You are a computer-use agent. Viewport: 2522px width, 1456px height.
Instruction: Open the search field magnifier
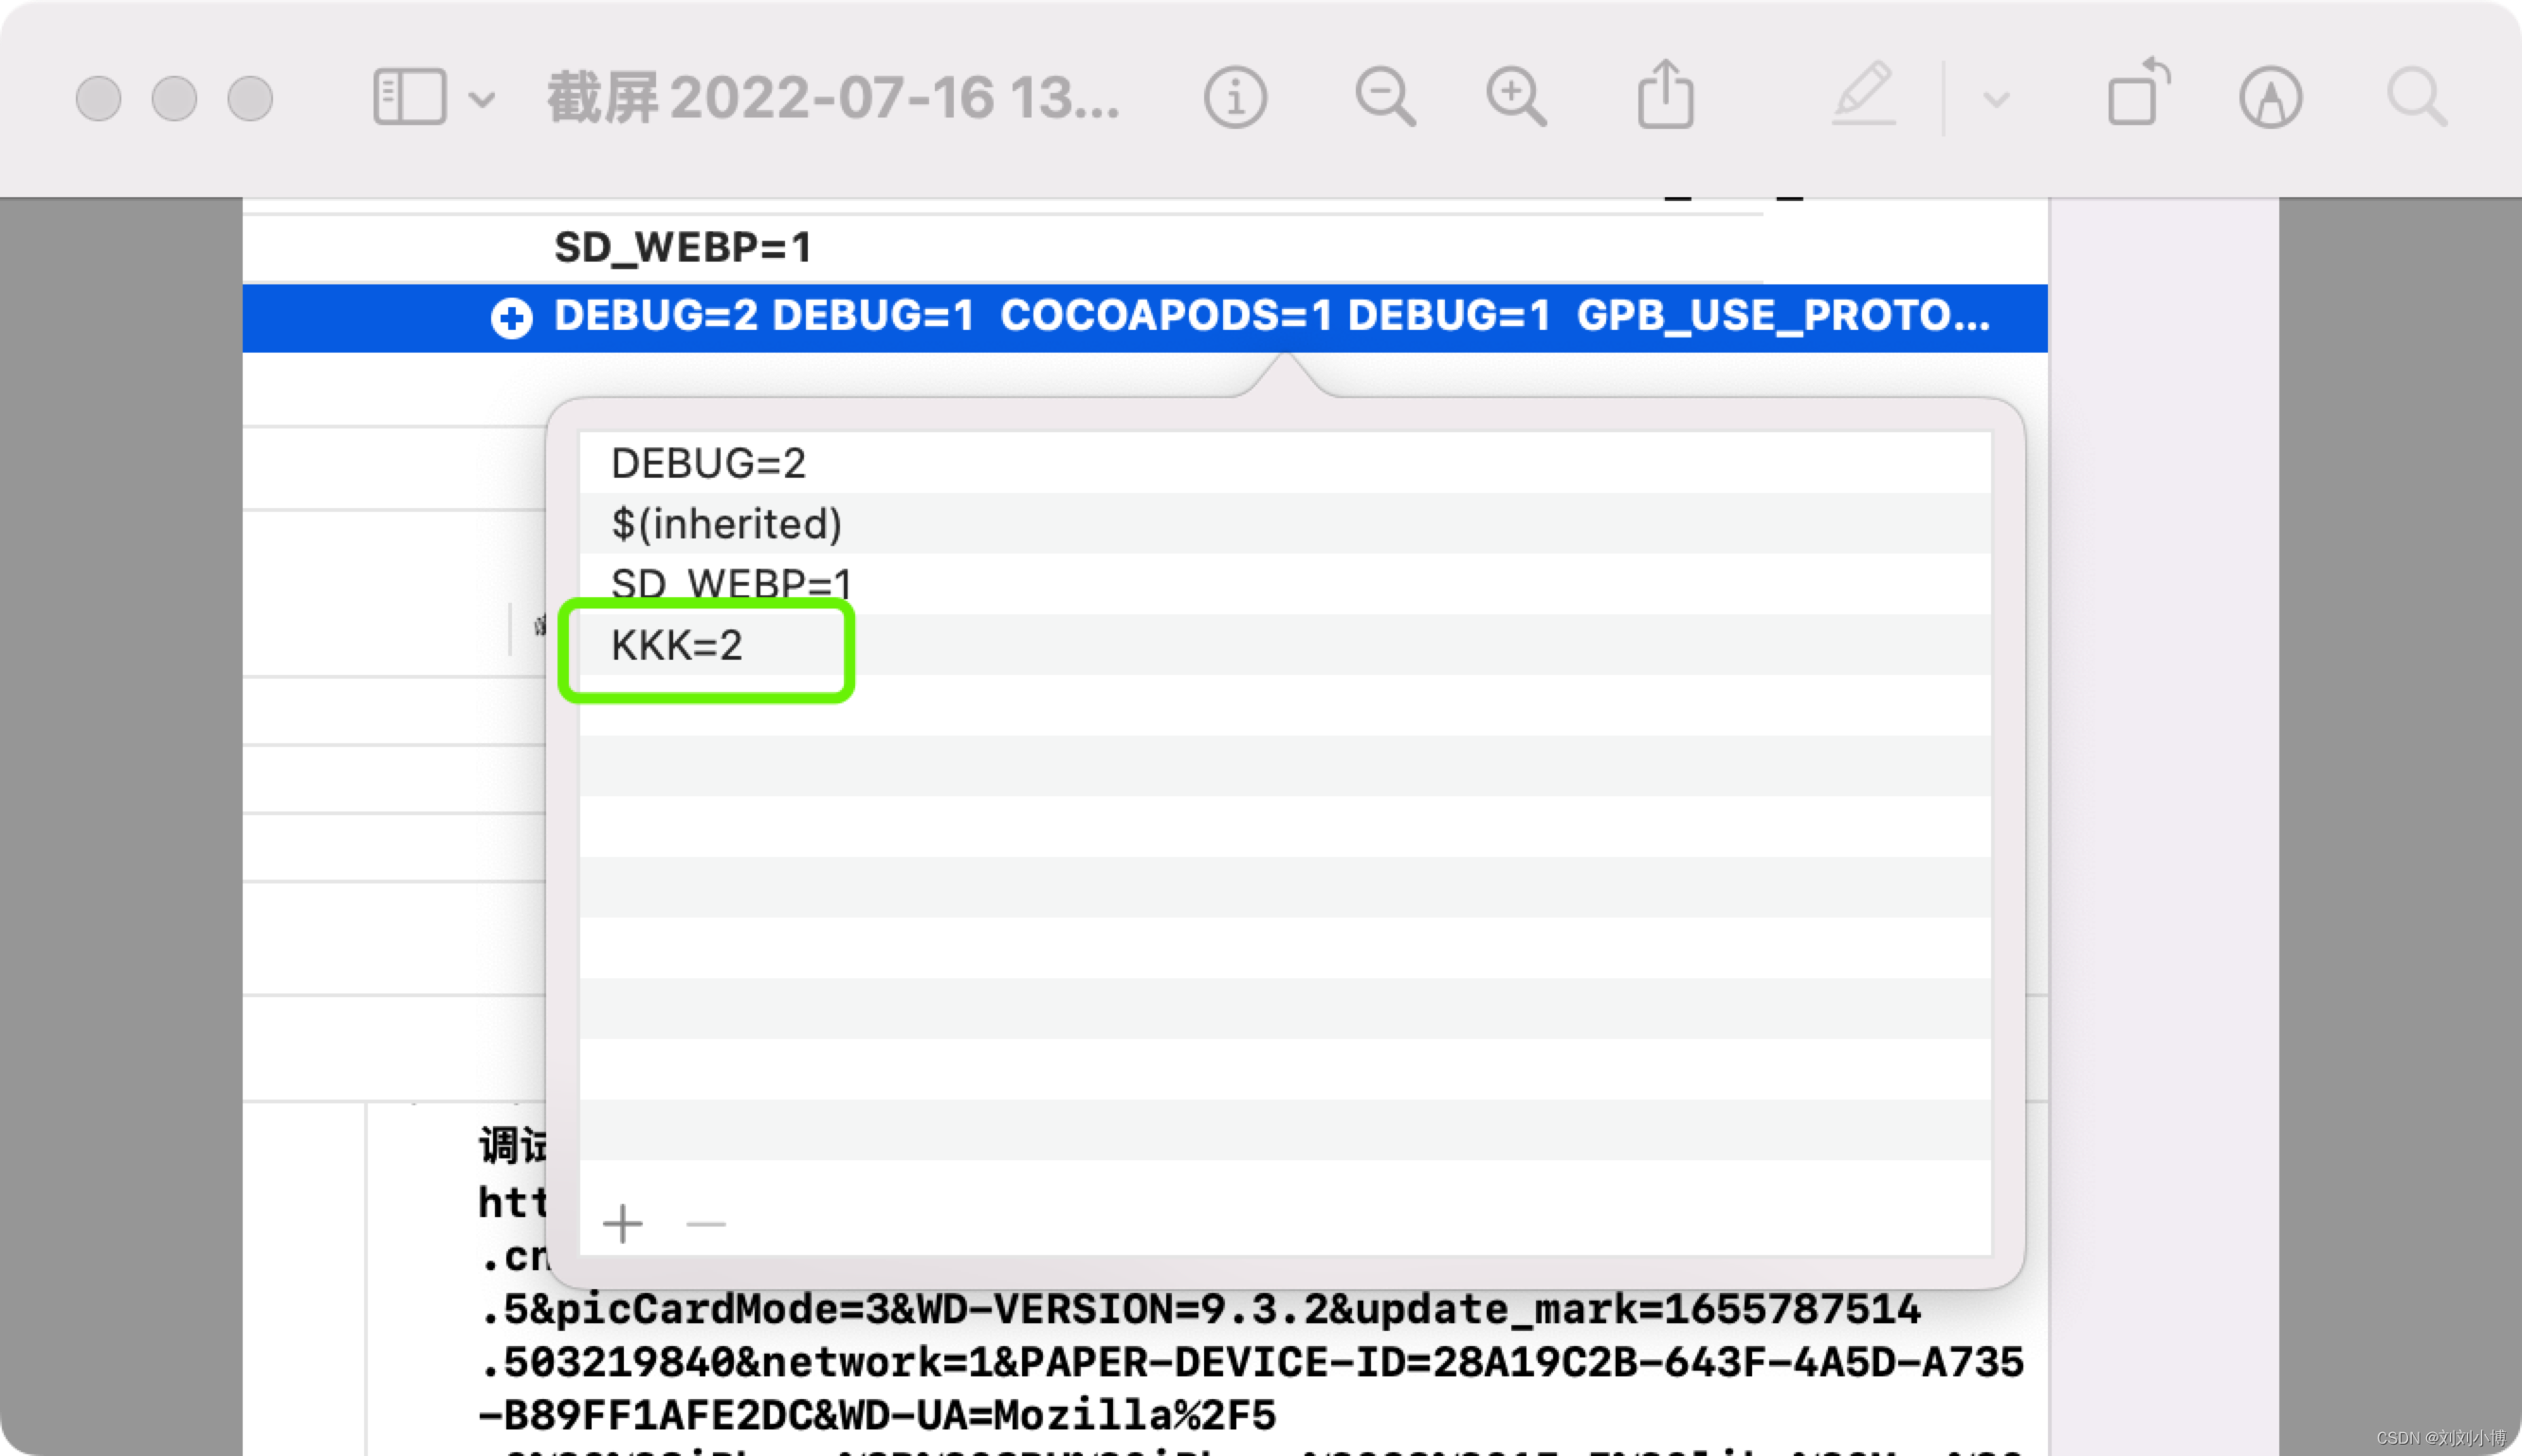[2416, 97]
